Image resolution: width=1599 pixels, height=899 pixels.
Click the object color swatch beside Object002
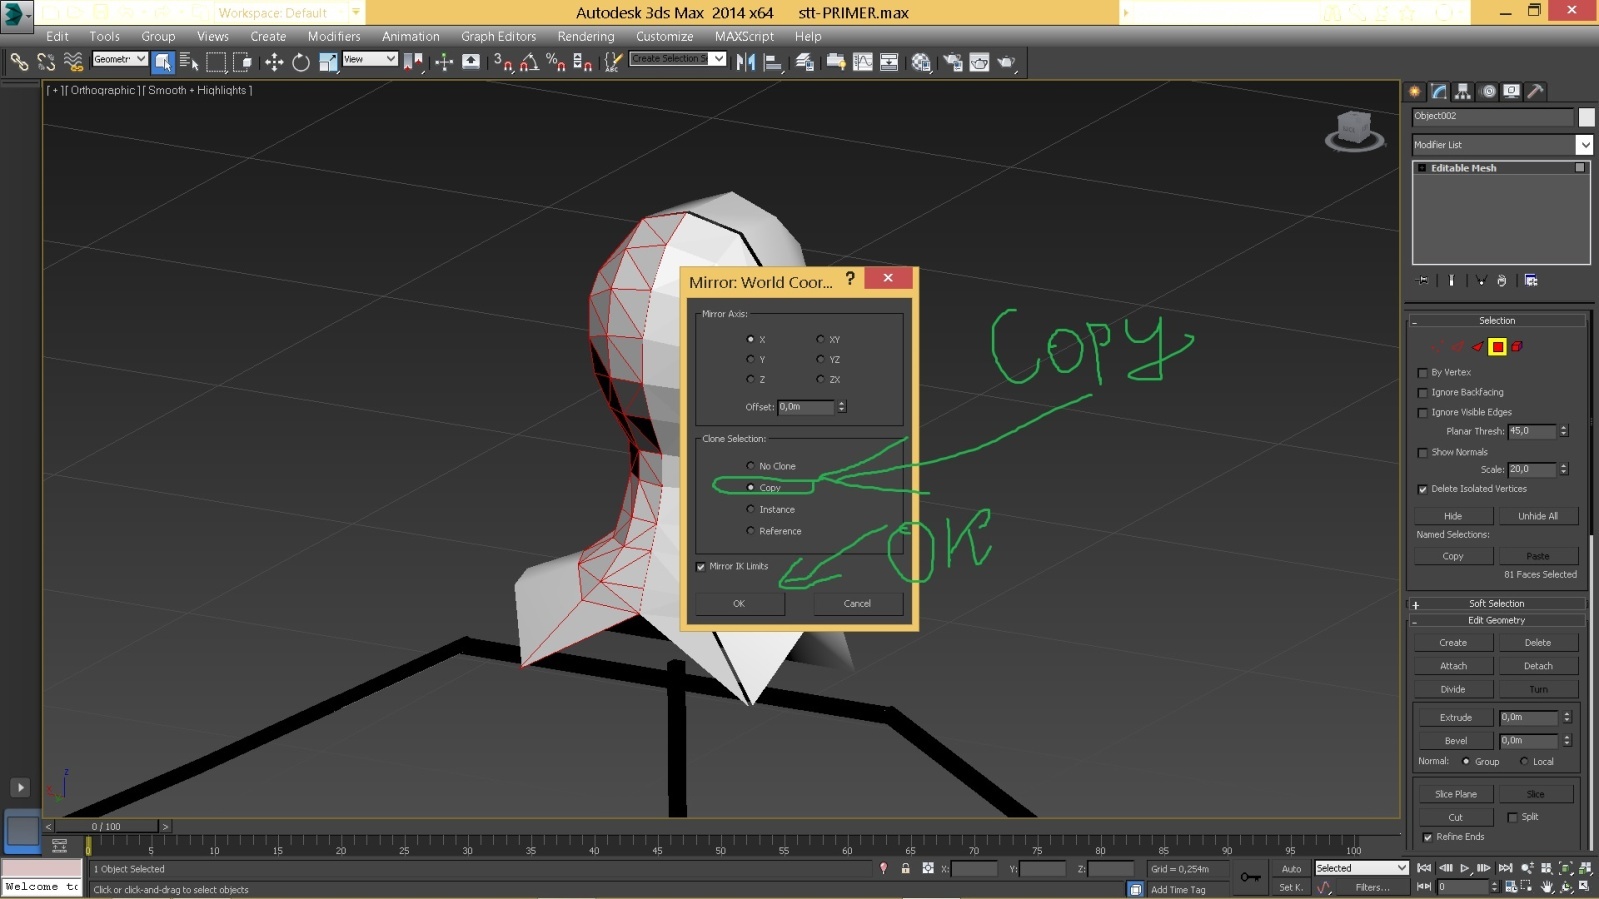tap(1586, 117)
